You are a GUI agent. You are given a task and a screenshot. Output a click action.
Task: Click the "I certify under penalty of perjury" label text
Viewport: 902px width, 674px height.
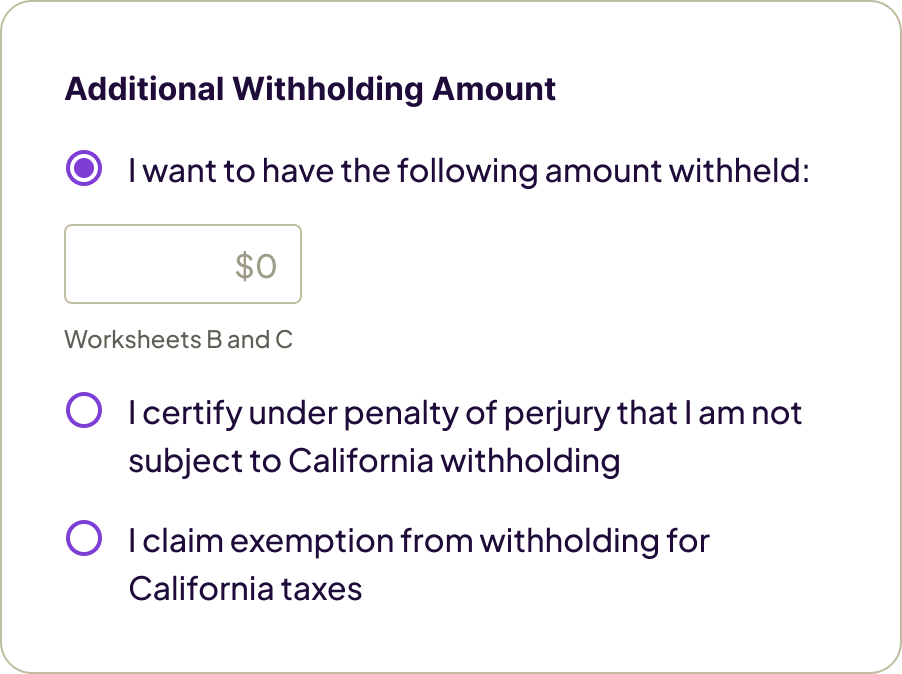pyautogui.click(x=465, y=412)
